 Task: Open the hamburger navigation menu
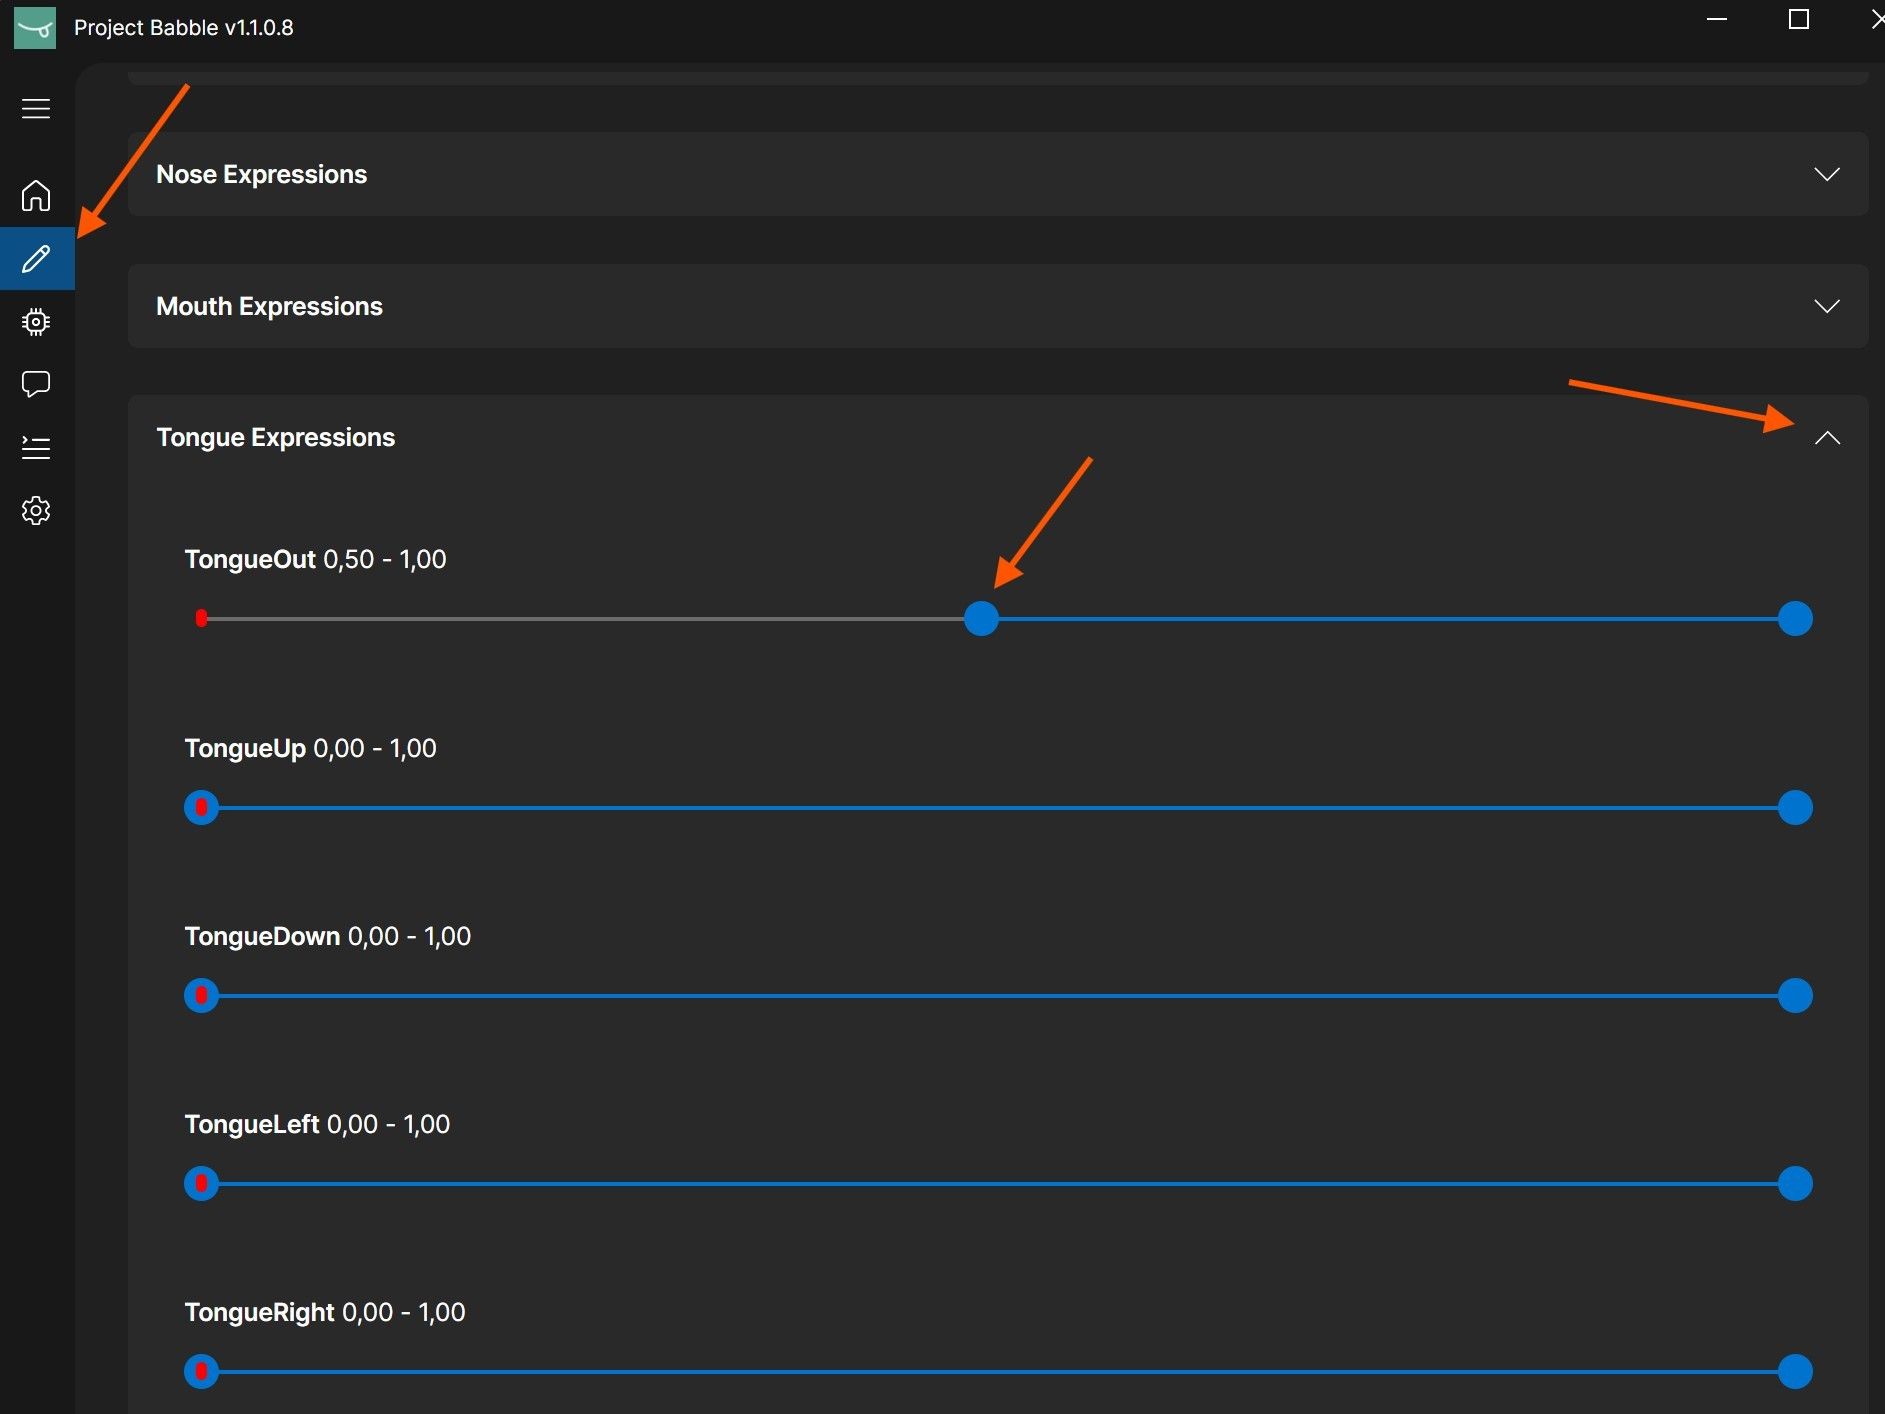(36, 108)
